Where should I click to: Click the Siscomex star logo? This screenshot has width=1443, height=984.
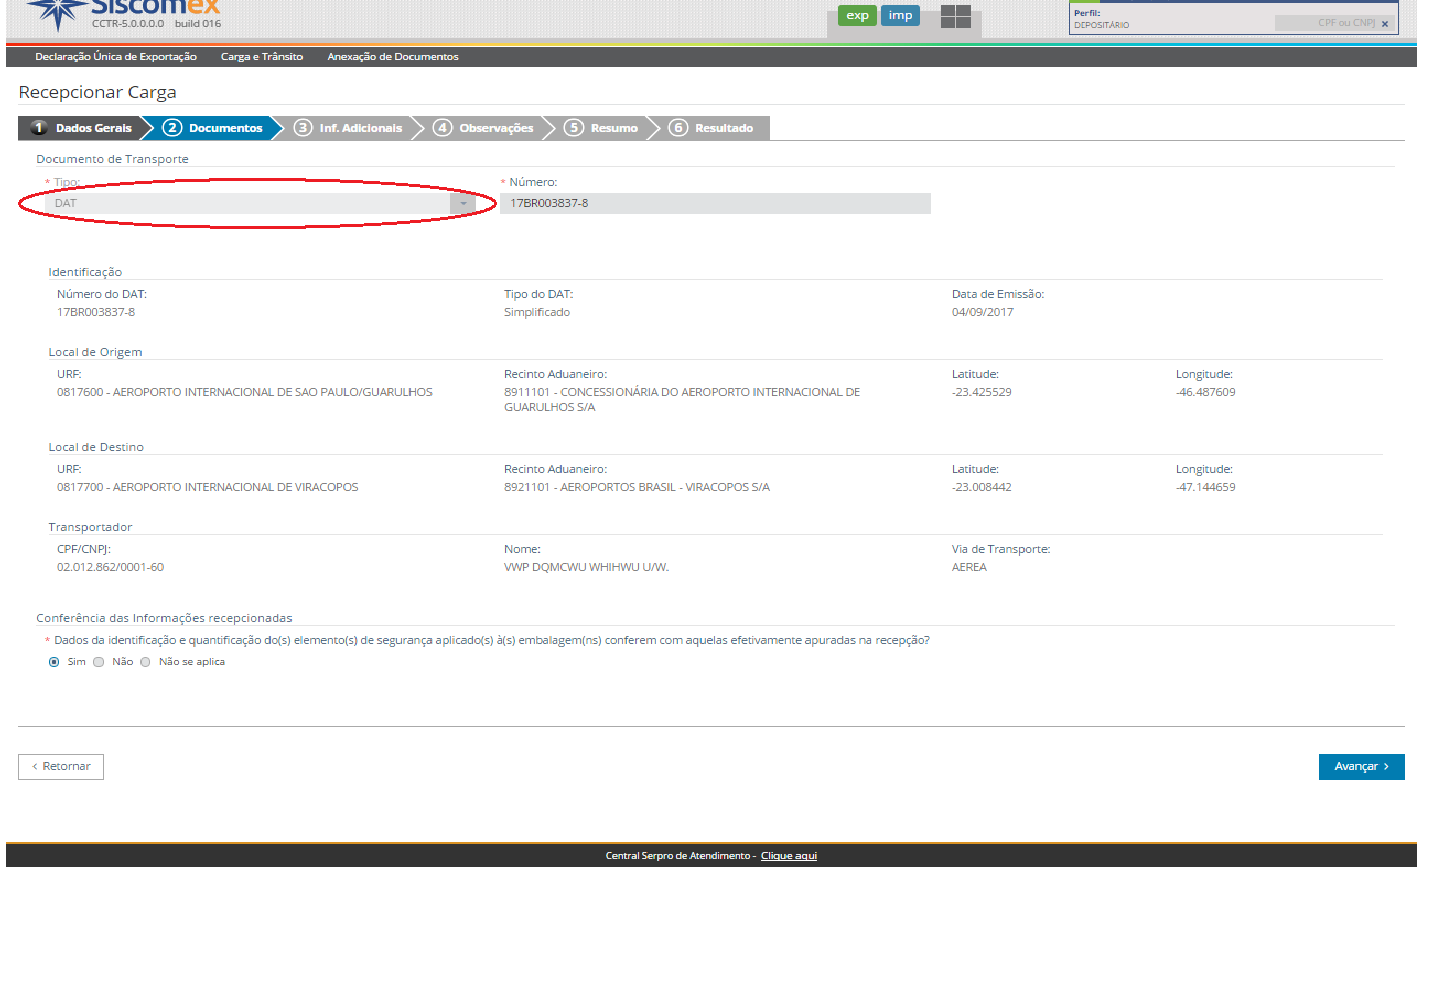pyautogui.click(x=57, y=13)
